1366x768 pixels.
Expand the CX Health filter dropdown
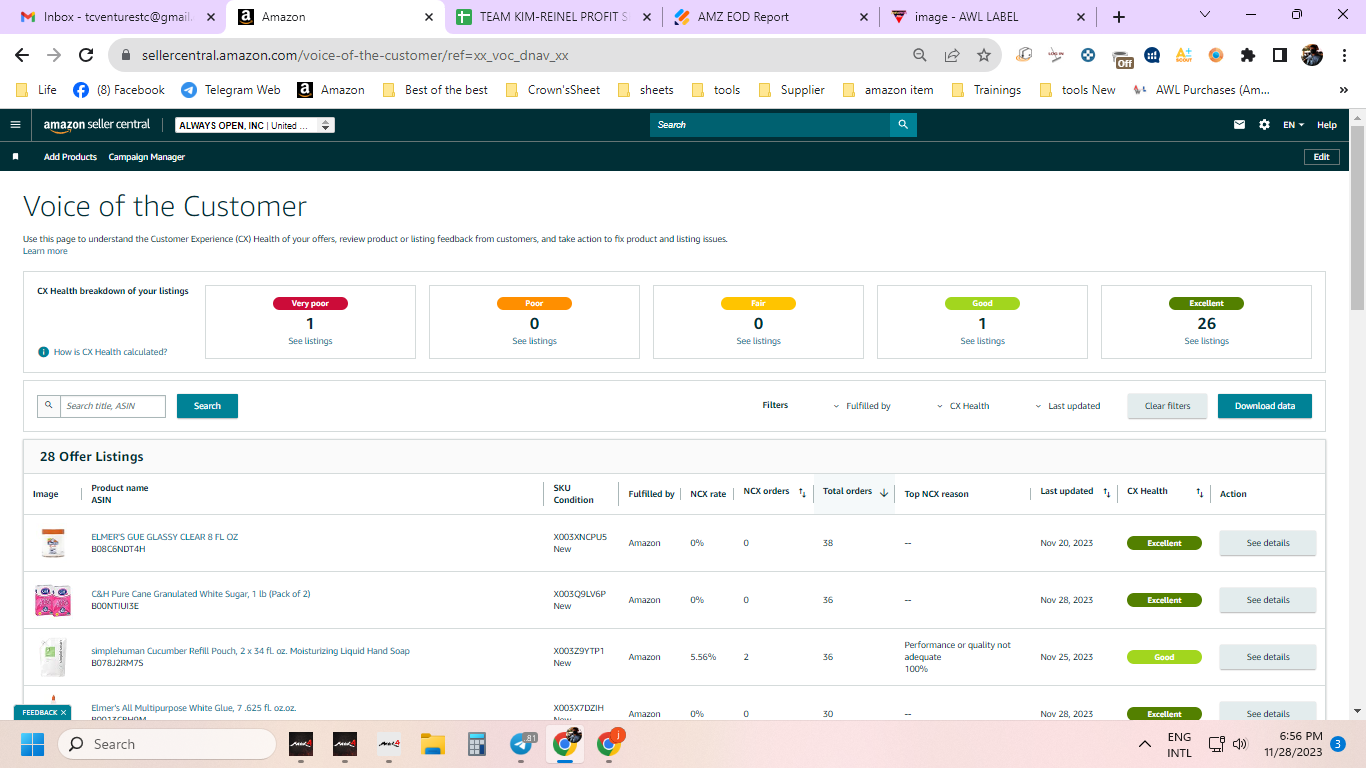(x=963, y=406)
